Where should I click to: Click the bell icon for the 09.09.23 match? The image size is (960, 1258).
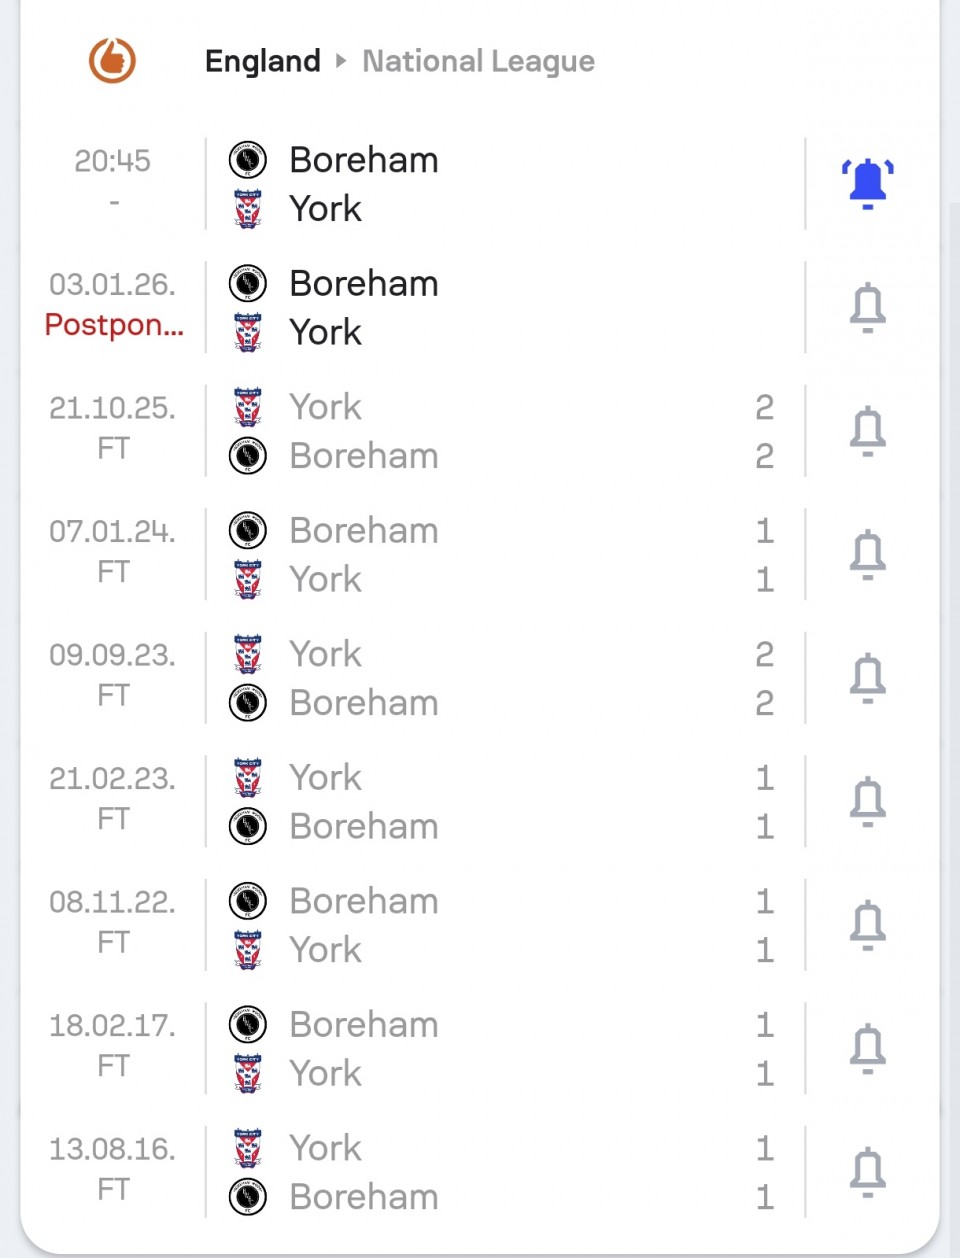tap(867, 678)
